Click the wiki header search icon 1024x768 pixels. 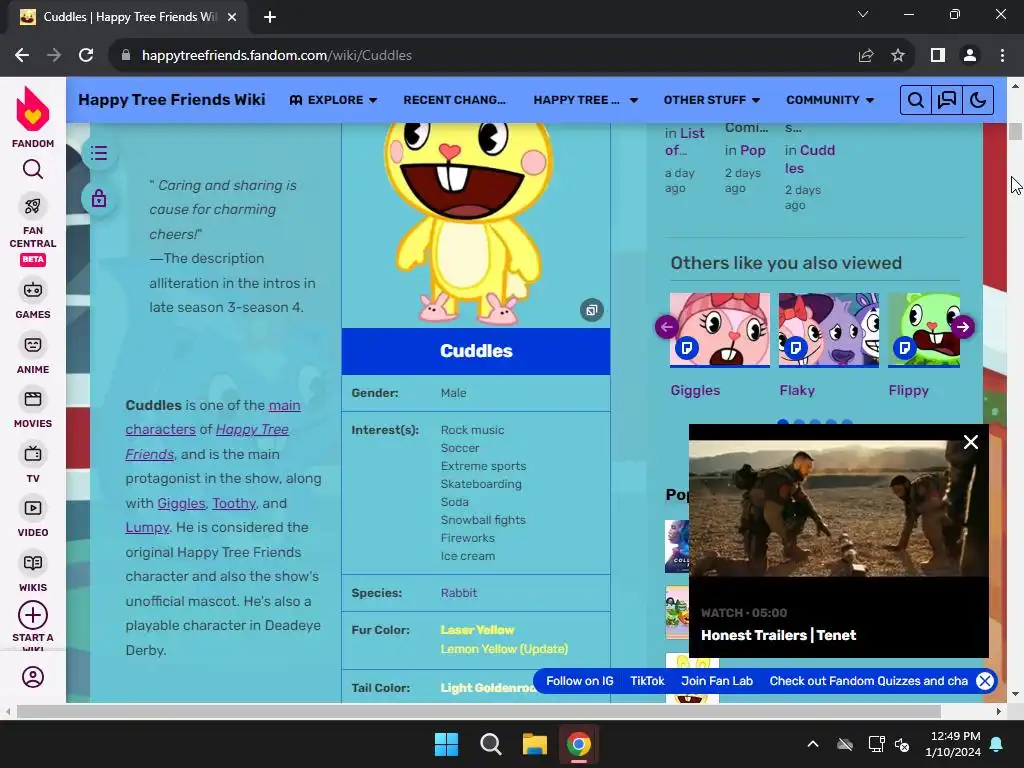point(916,100)
